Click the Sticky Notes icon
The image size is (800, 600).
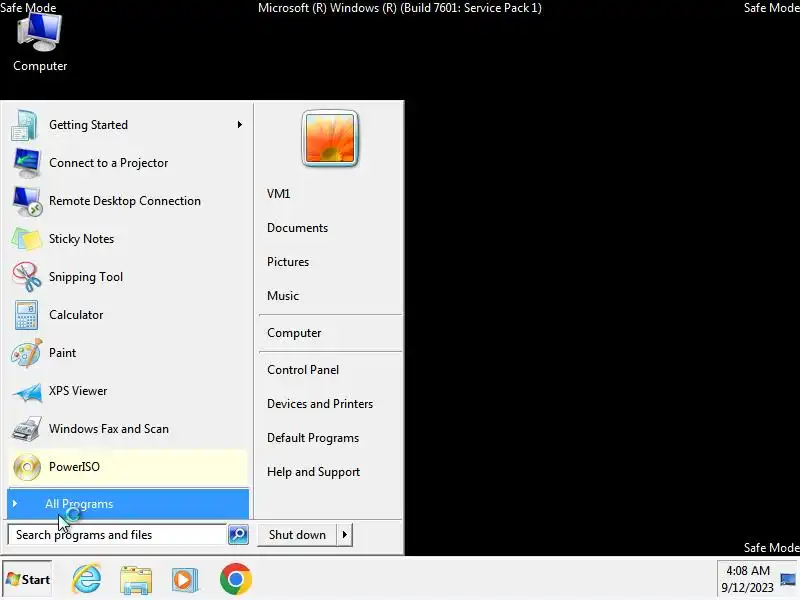[x=26, y=239]
